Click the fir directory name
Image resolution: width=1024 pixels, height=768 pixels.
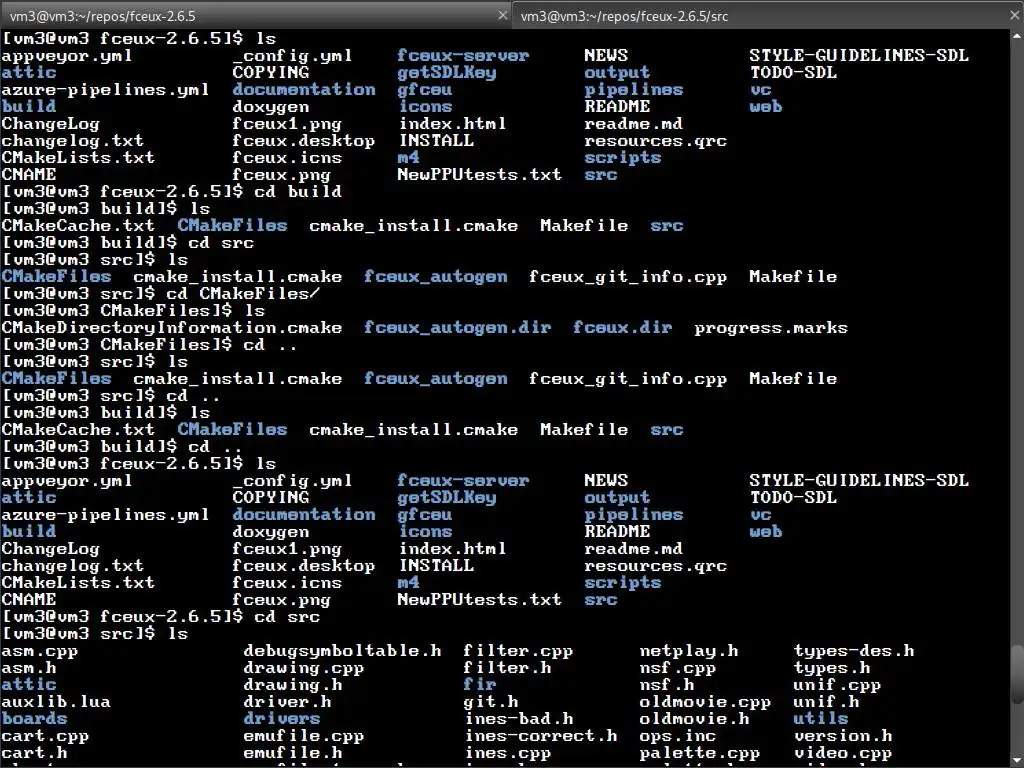click(x=479, y=685)
